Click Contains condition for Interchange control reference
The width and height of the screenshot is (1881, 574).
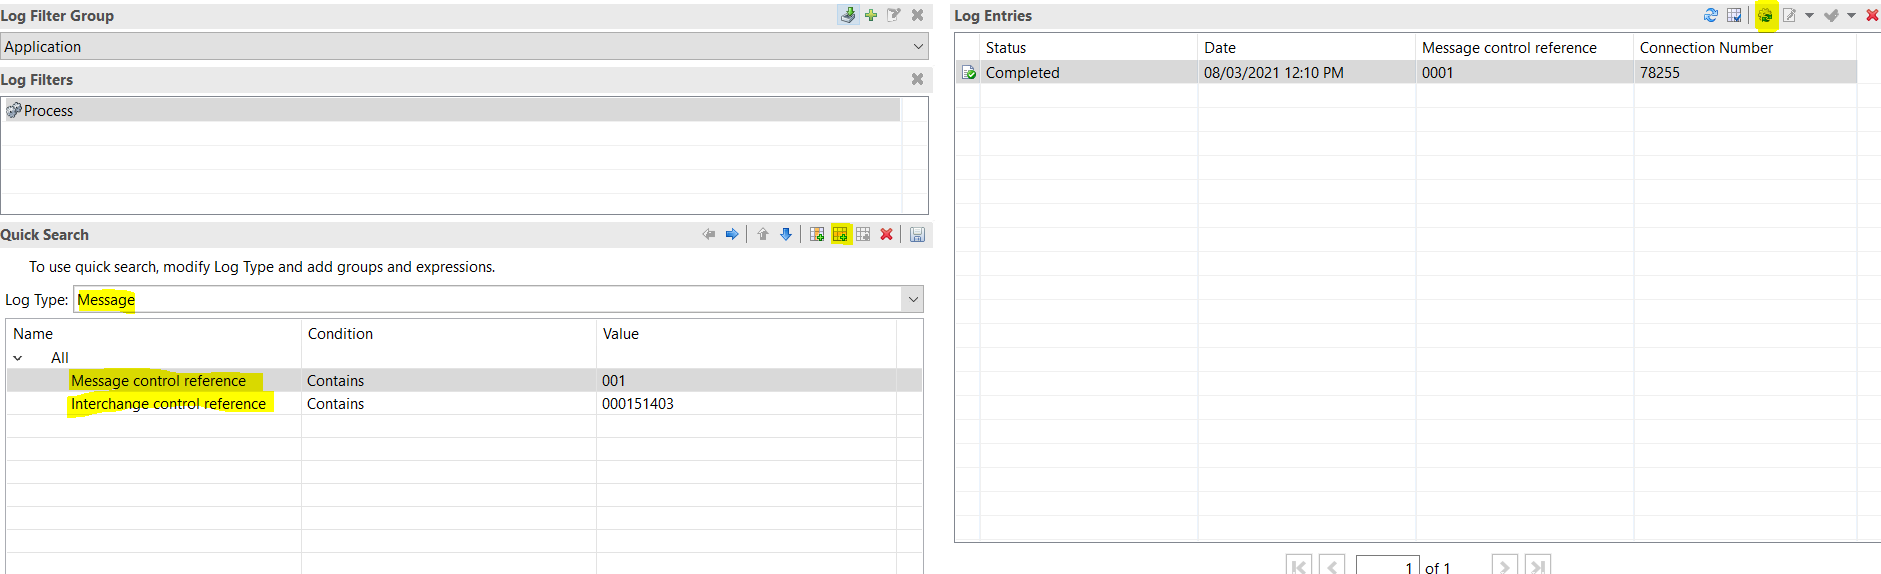335,403
